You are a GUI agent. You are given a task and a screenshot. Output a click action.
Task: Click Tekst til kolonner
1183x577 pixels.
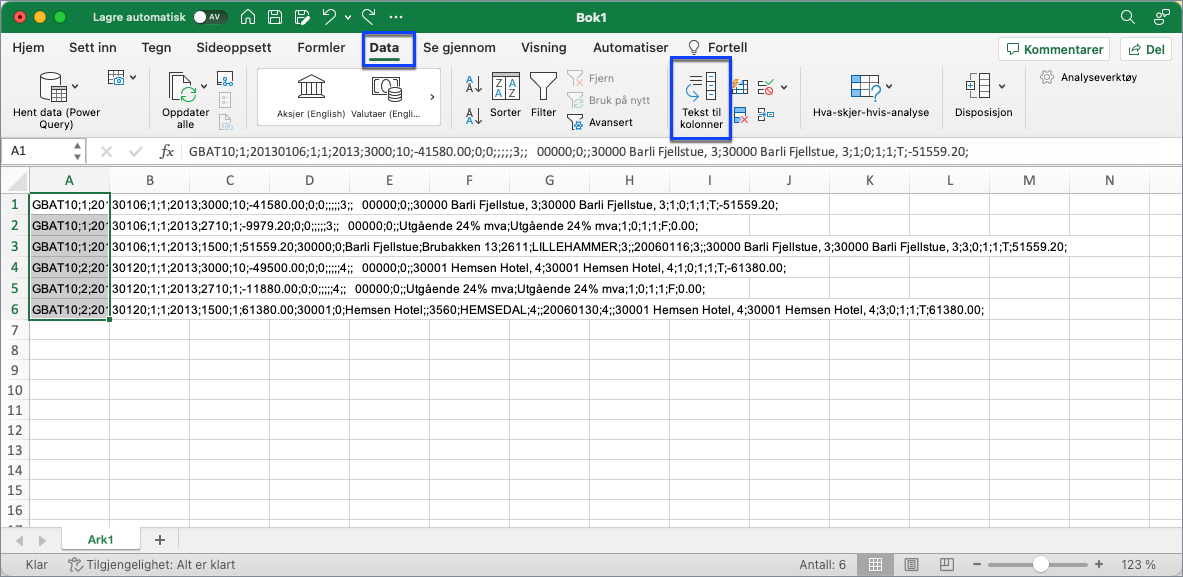(x=701, y=100)
